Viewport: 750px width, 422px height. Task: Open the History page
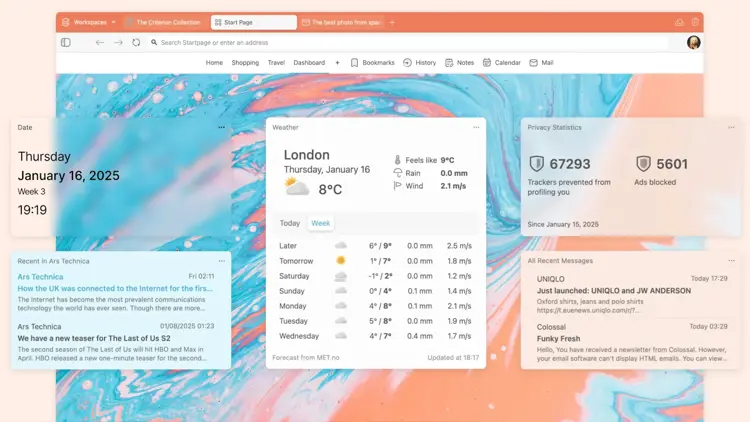click(x=419, y=63)
